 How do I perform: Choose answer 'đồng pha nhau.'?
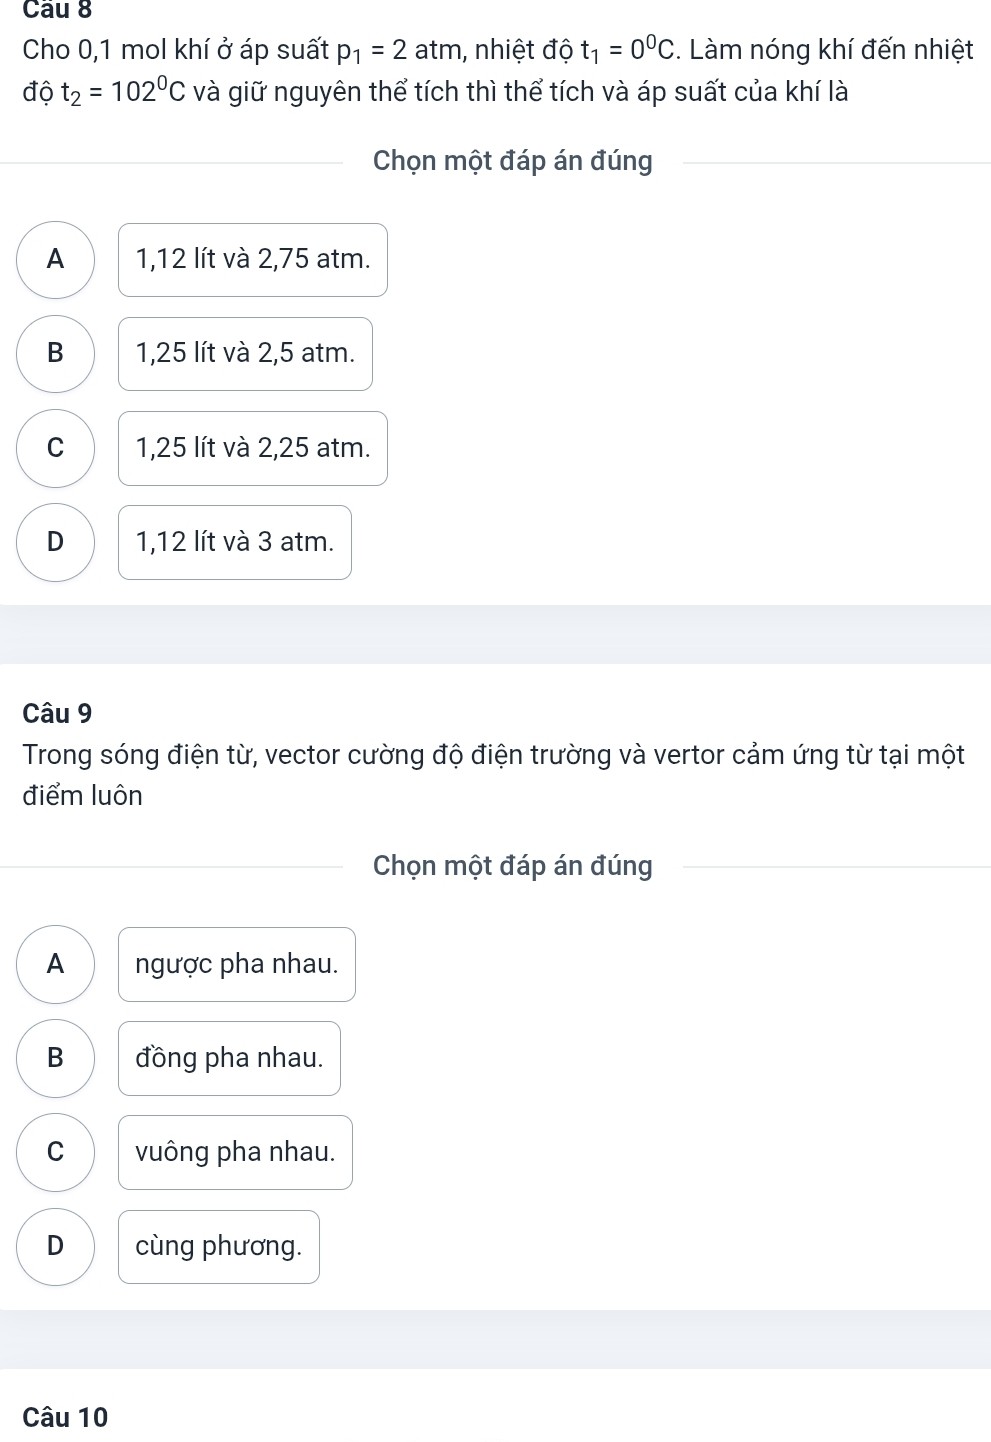(x=229, y=1058)
